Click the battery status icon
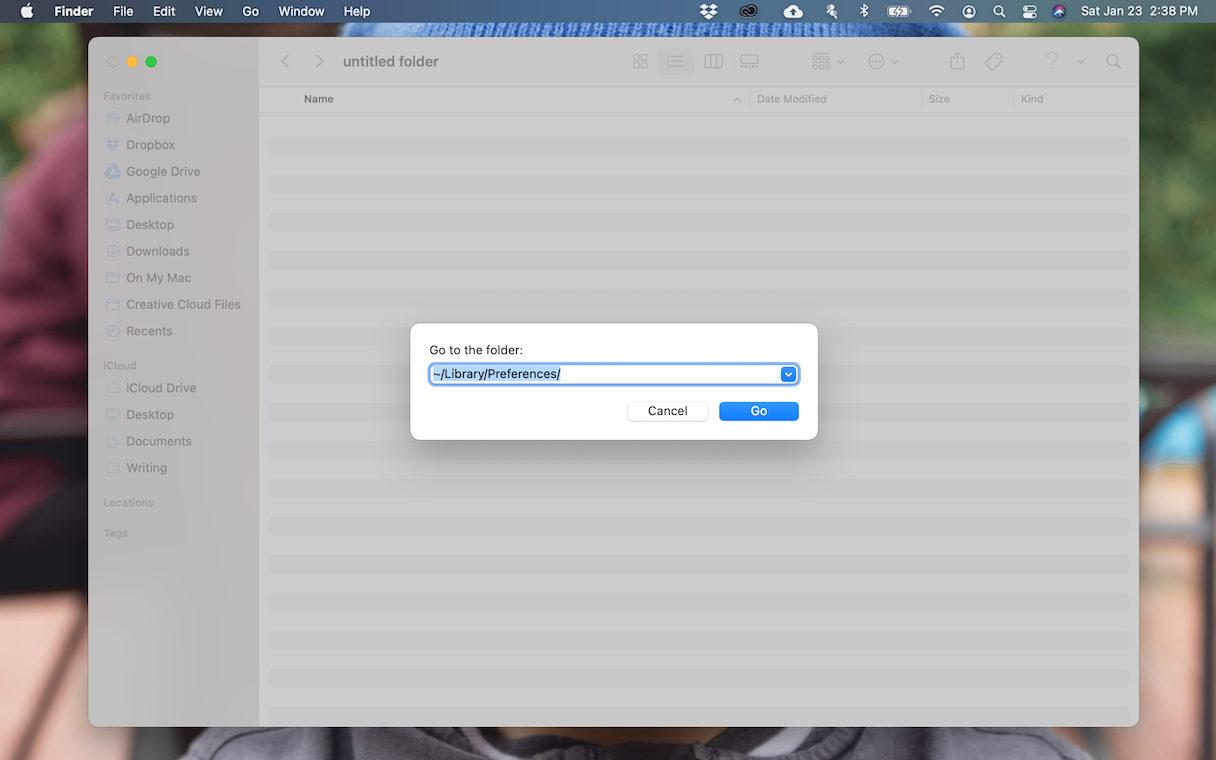The width and height of the screenshot is (1216, 760). [899, 11]
